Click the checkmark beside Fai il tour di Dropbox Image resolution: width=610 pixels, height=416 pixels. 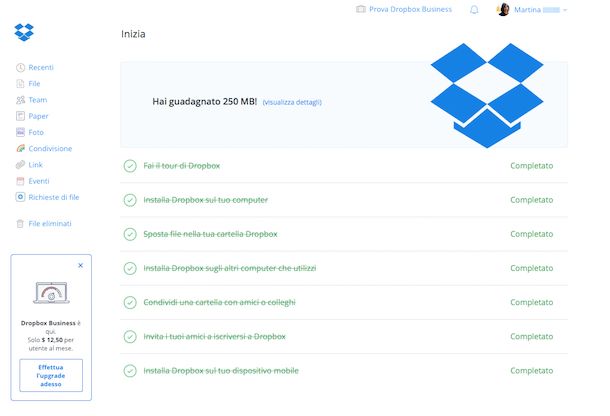(130, 166)
